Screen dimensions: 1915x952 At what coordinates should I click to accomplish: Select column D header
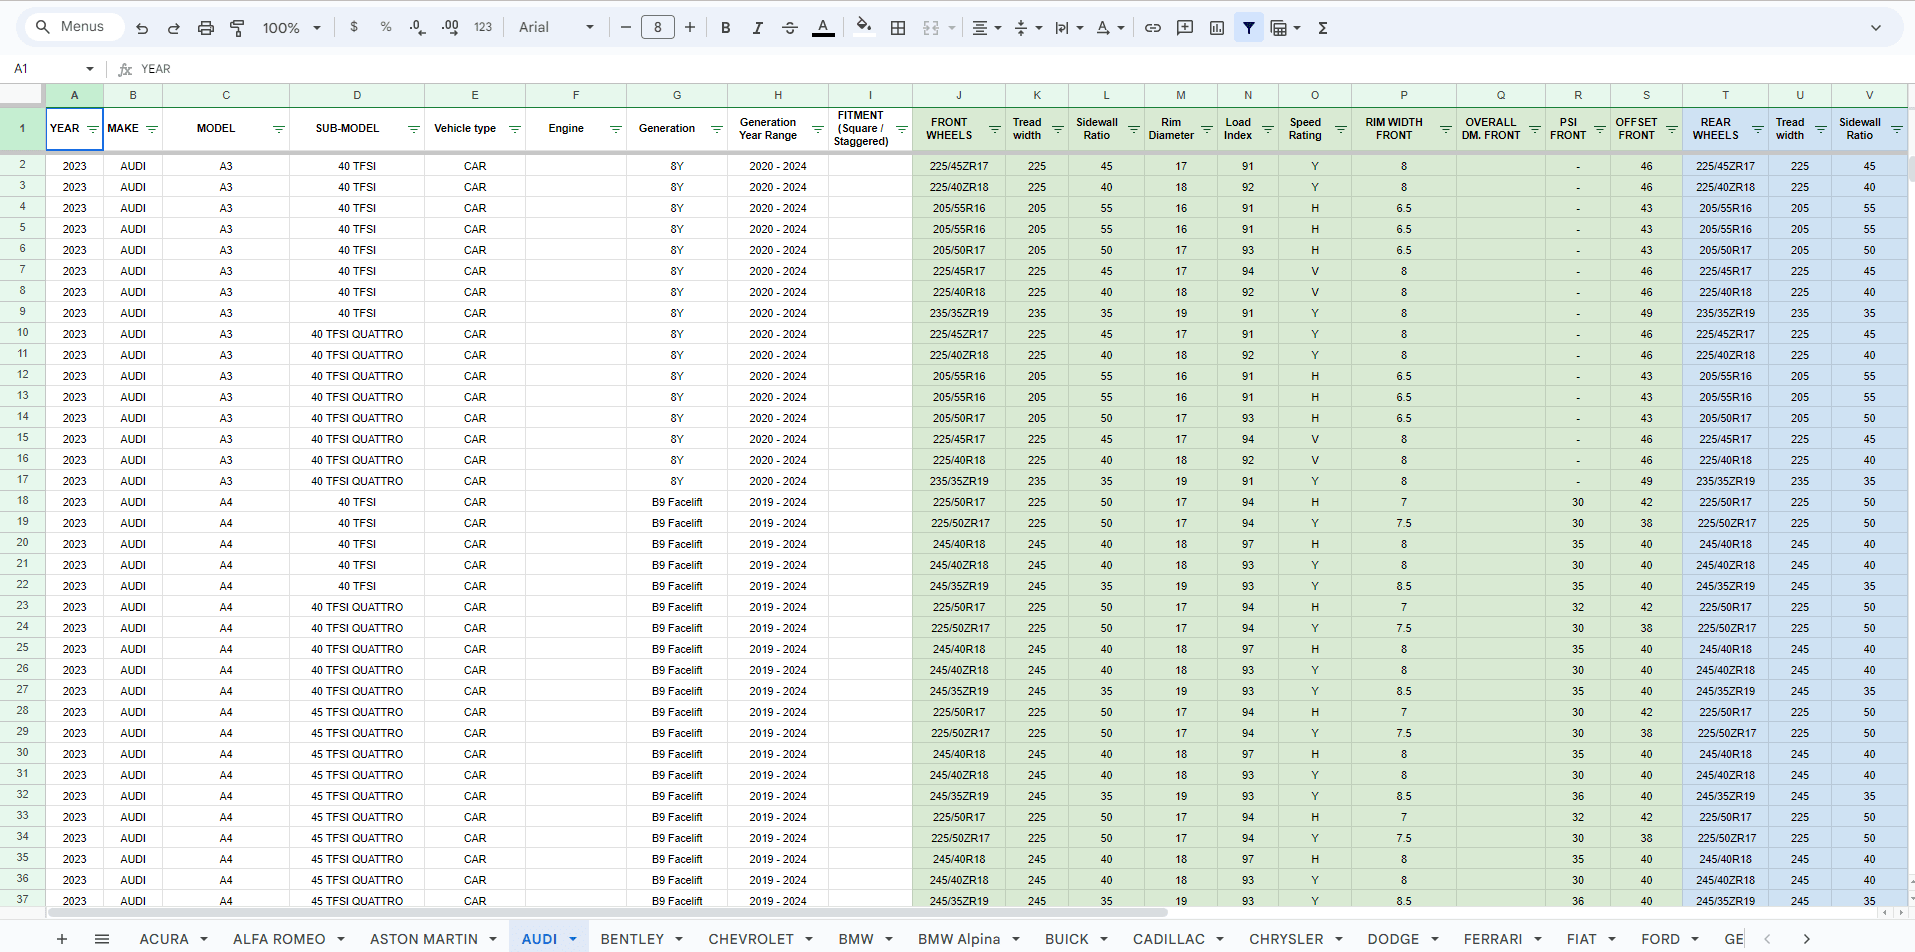coord(357,95)
